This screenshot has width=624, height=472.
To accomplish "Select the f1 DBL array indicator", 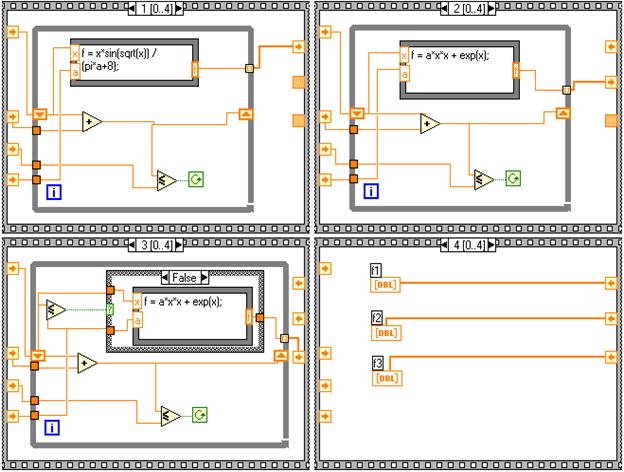I will 385,285.
